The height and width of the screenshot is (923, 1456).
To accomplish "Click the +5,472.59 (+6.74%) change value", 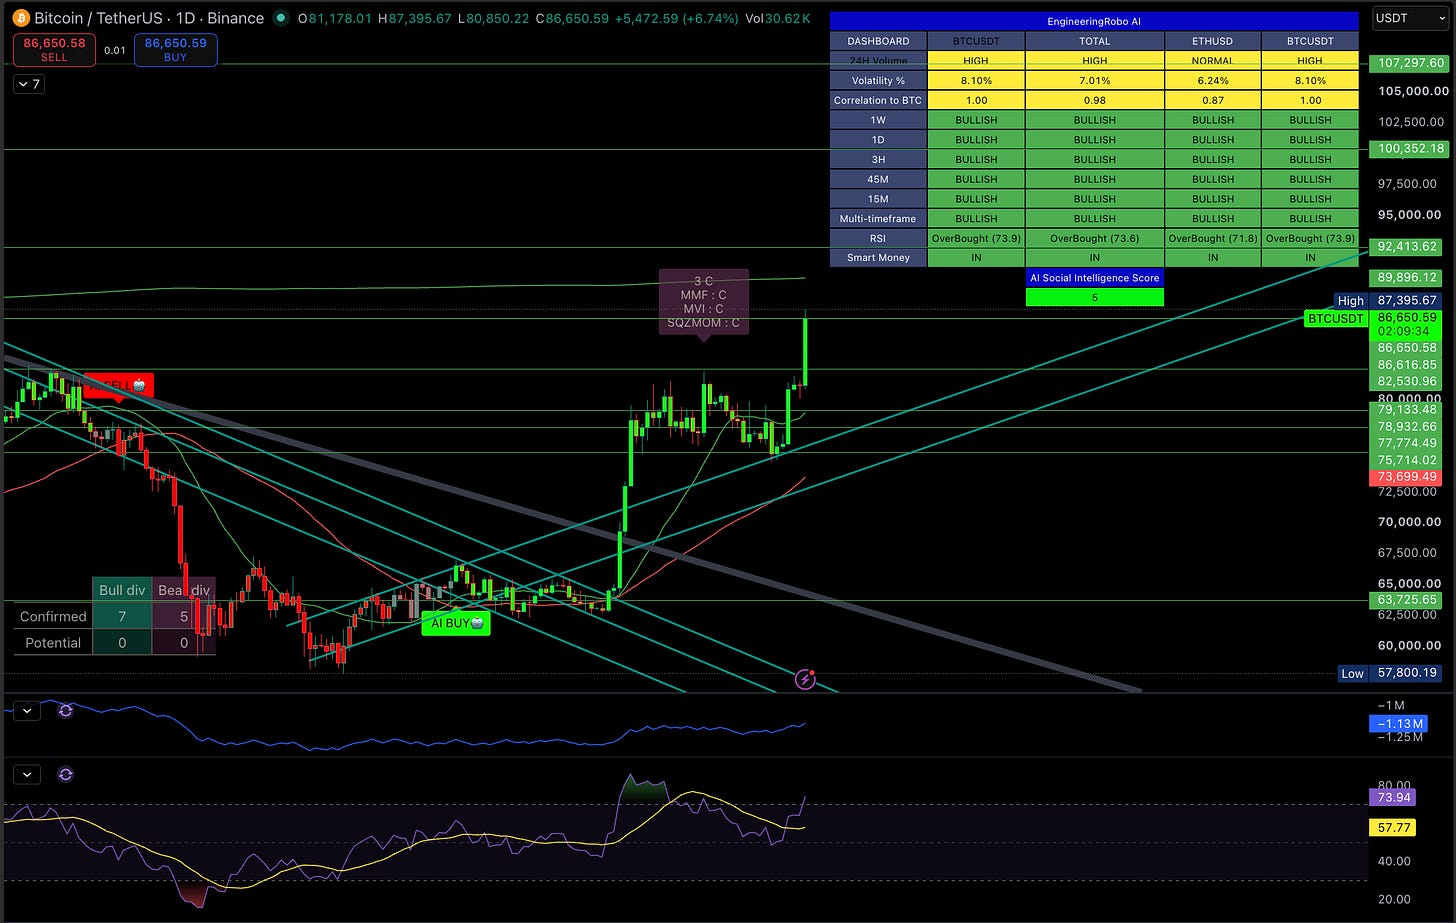I will (676, 18).
